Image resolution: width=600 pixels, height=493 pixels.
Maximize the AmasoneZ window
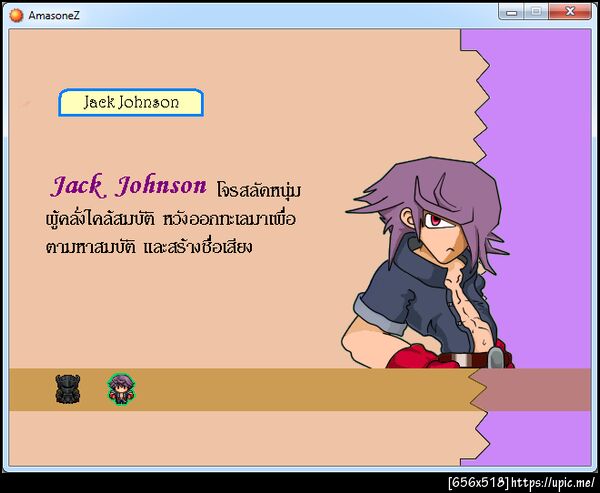pos(536,12)
